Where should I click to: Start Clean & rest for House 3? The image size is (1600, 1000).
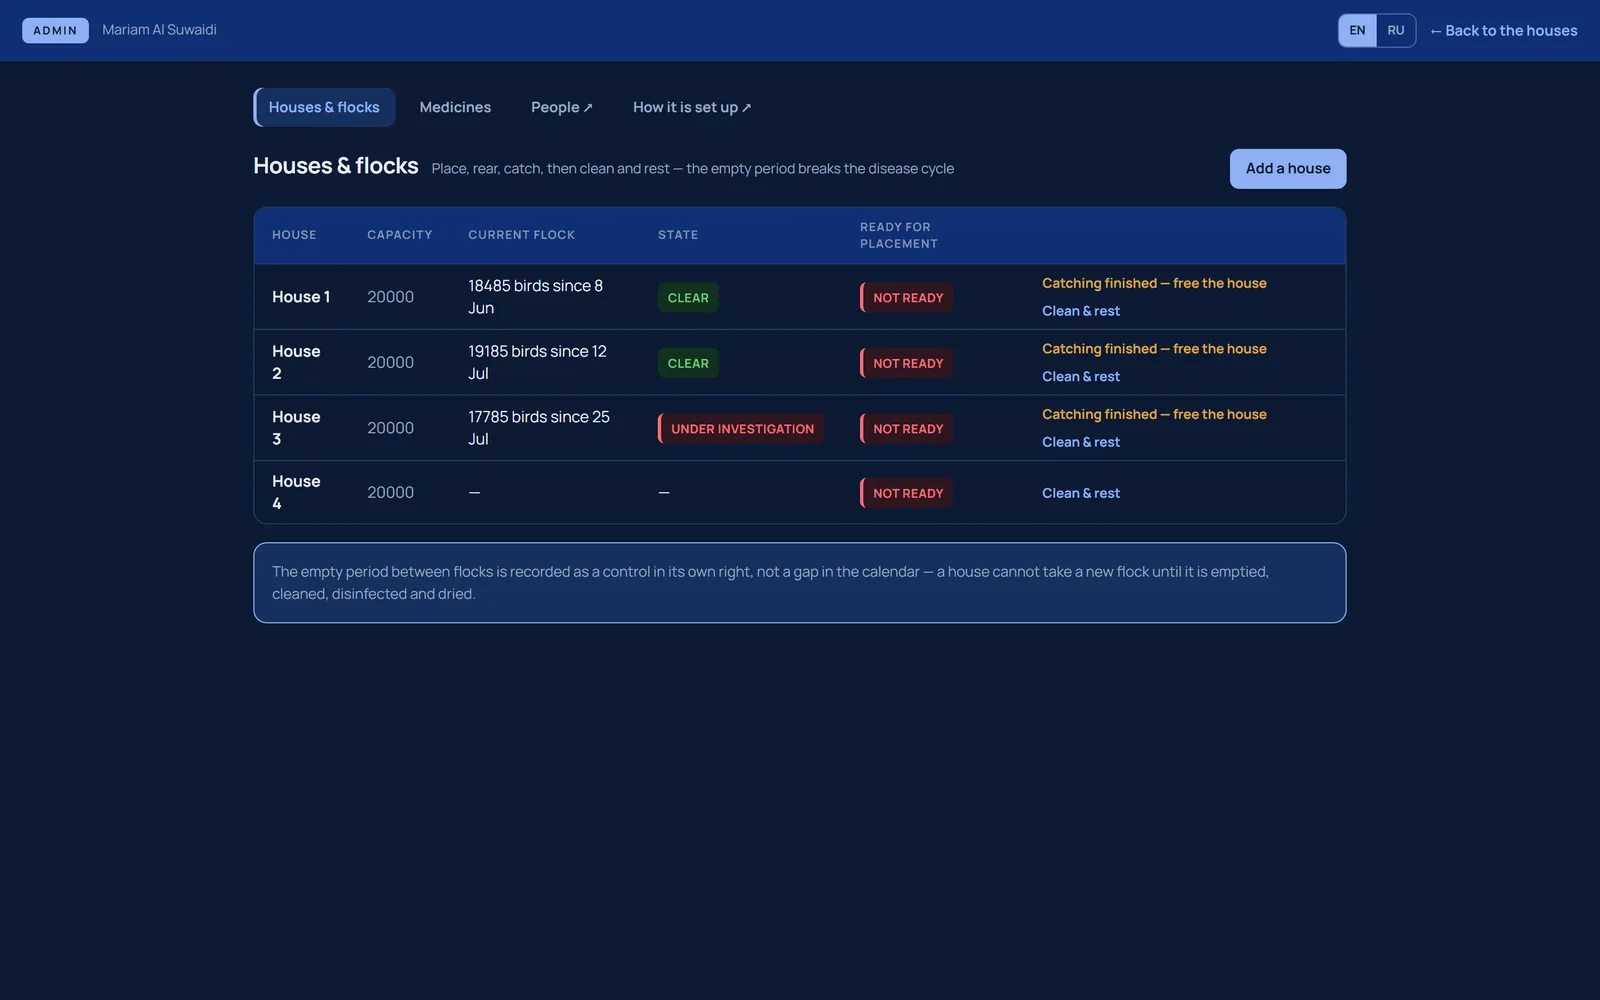[1080, 442]
